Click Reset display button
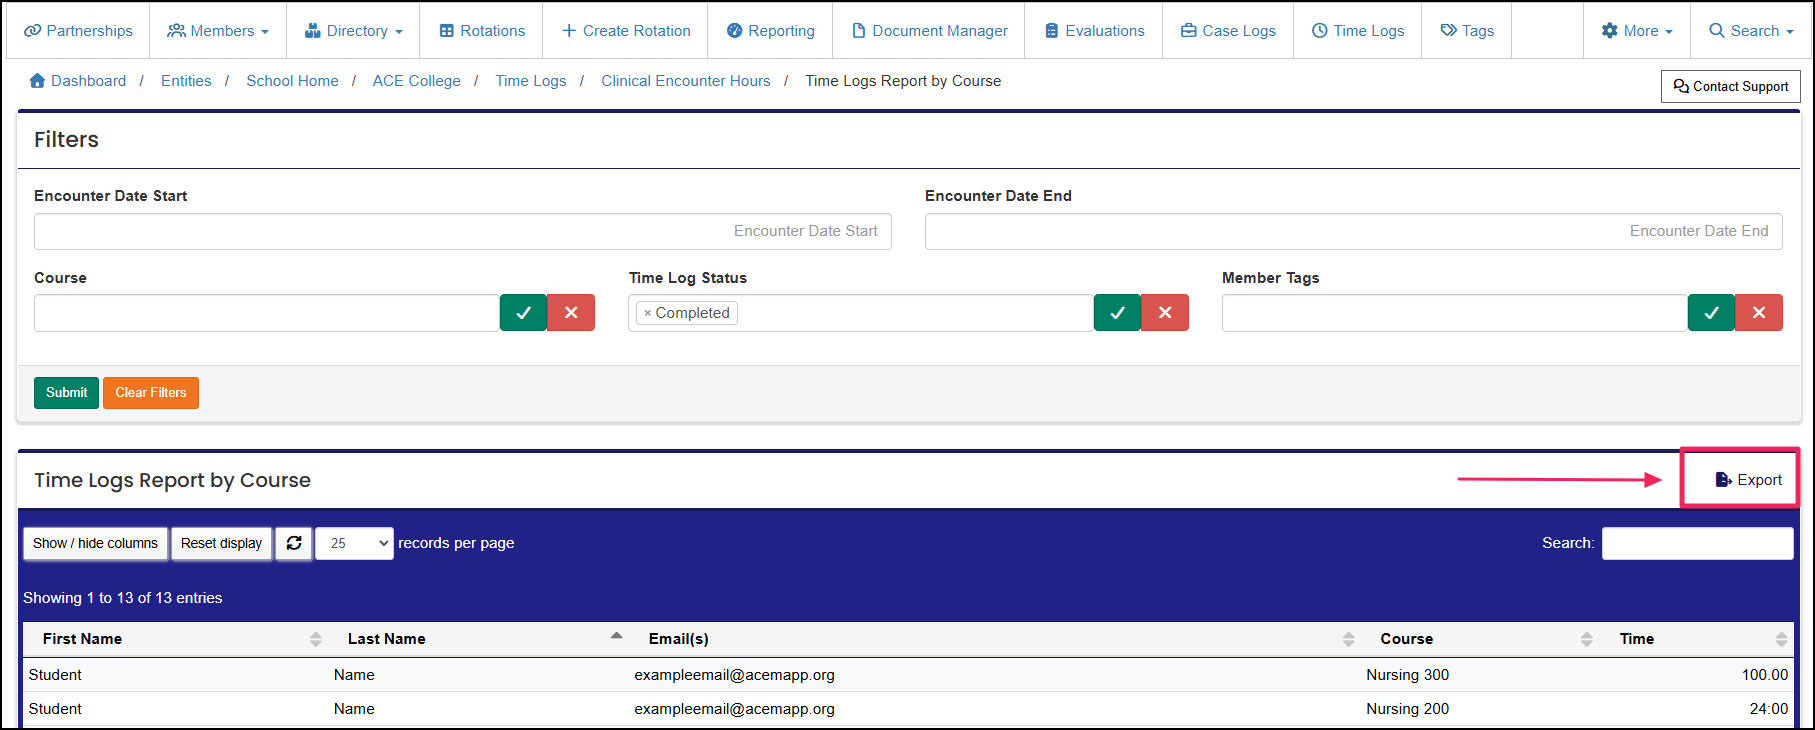The width and height of the screenshot is (1815, 730). click(x=221, y=543)
